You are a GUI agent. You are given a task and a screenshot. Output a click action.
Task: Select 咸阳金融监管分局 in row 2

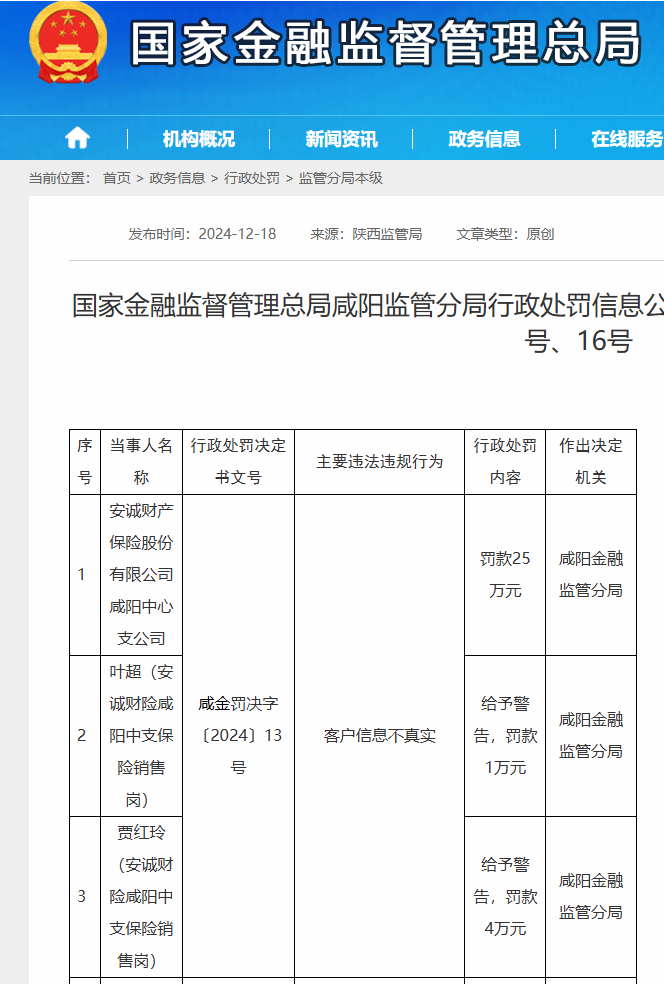591,735
